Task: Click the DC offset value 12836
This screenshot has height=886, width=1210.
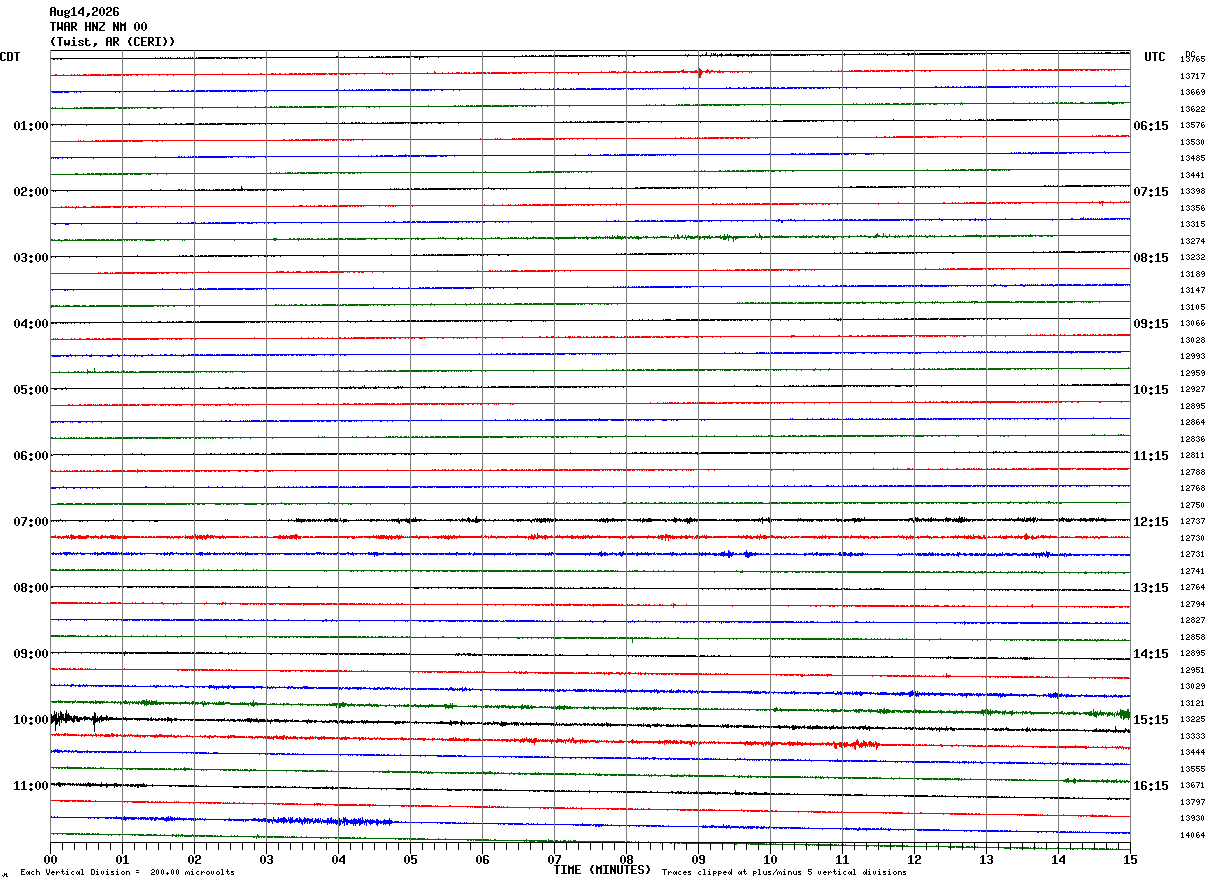Action: click(x=1192, y=439)
